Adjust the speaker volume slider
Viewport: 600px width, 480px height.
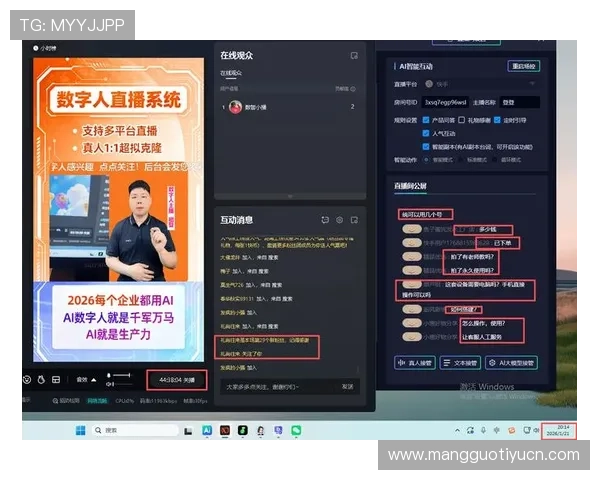(x=122, y=384)
